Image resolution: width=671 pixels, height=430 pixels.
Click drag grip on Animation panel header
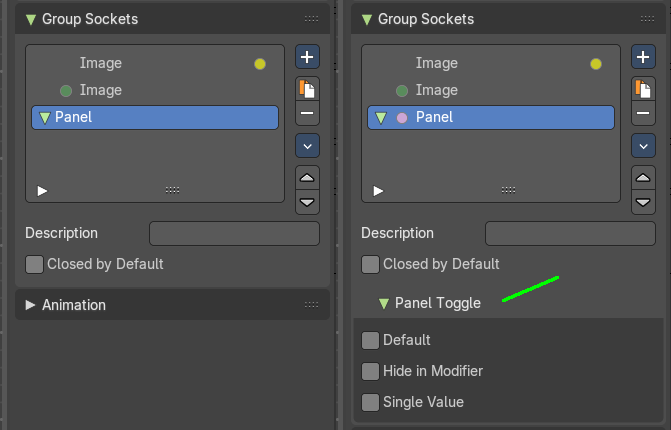[312, 305]
